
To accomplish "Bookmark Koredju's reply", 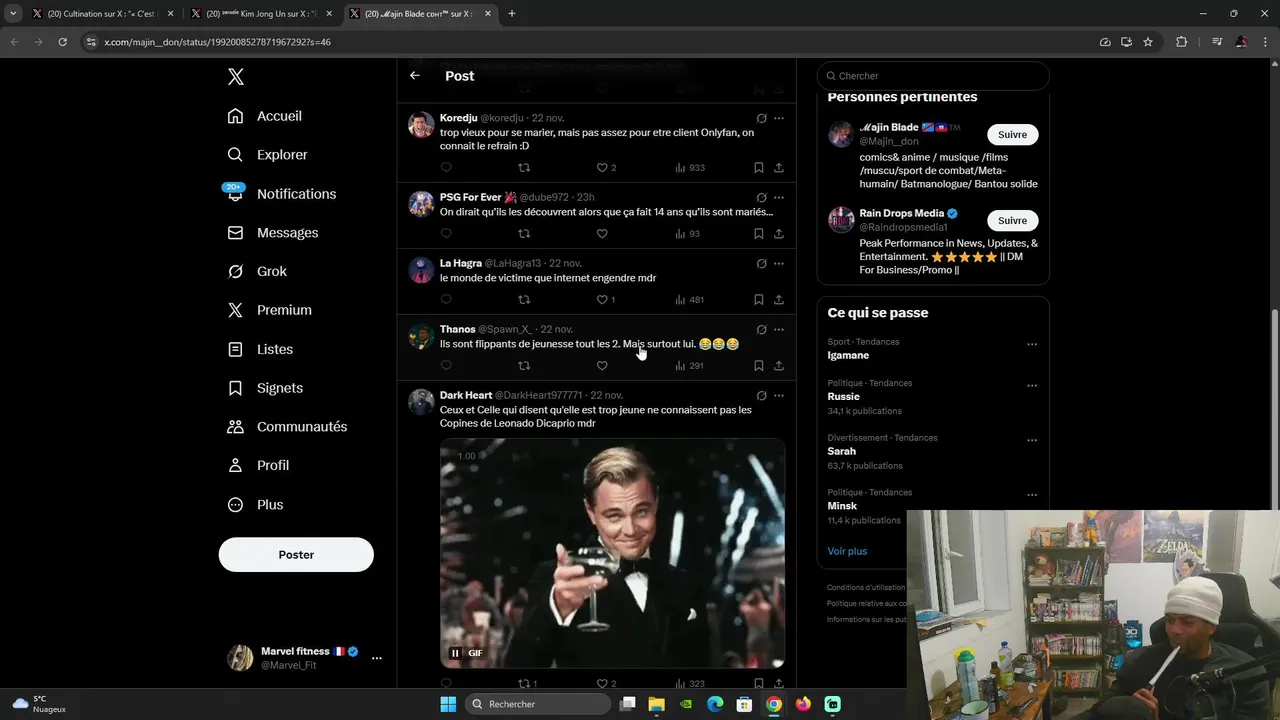I will click(759, 168).
